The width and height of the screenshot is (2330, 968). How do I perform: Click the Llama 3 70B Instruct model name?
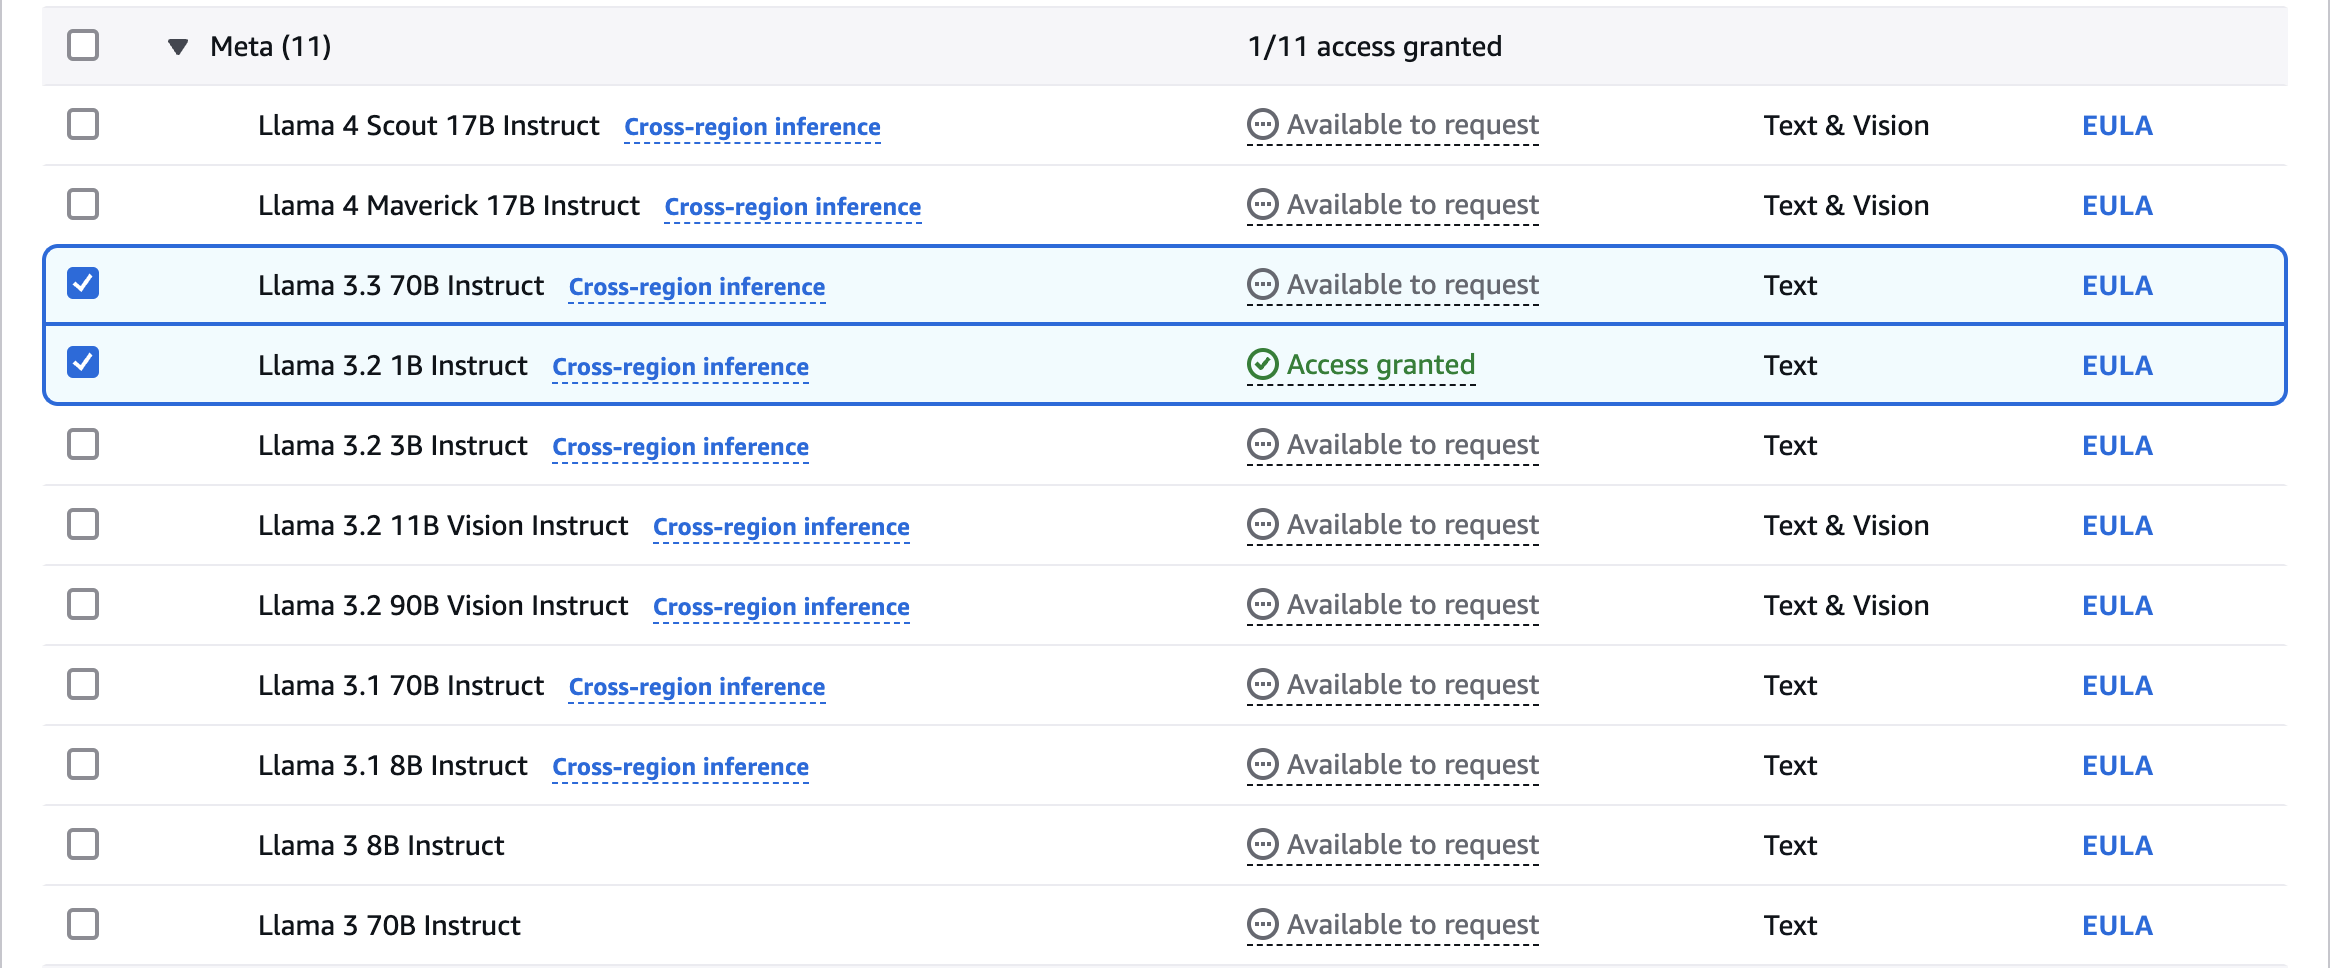pyautogui.click(x=389, y=926)
